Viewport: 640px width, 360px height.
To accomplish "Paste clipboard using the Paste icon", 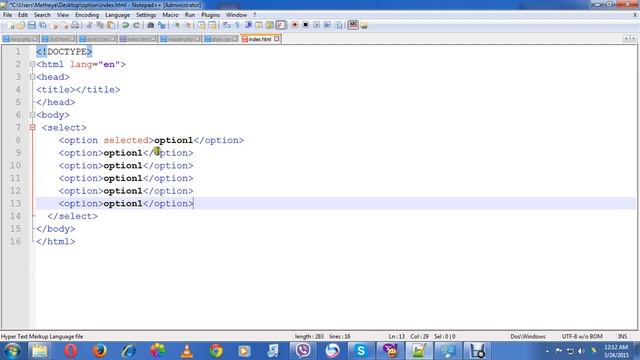I will pyautogui.click(x=111, y=25).
